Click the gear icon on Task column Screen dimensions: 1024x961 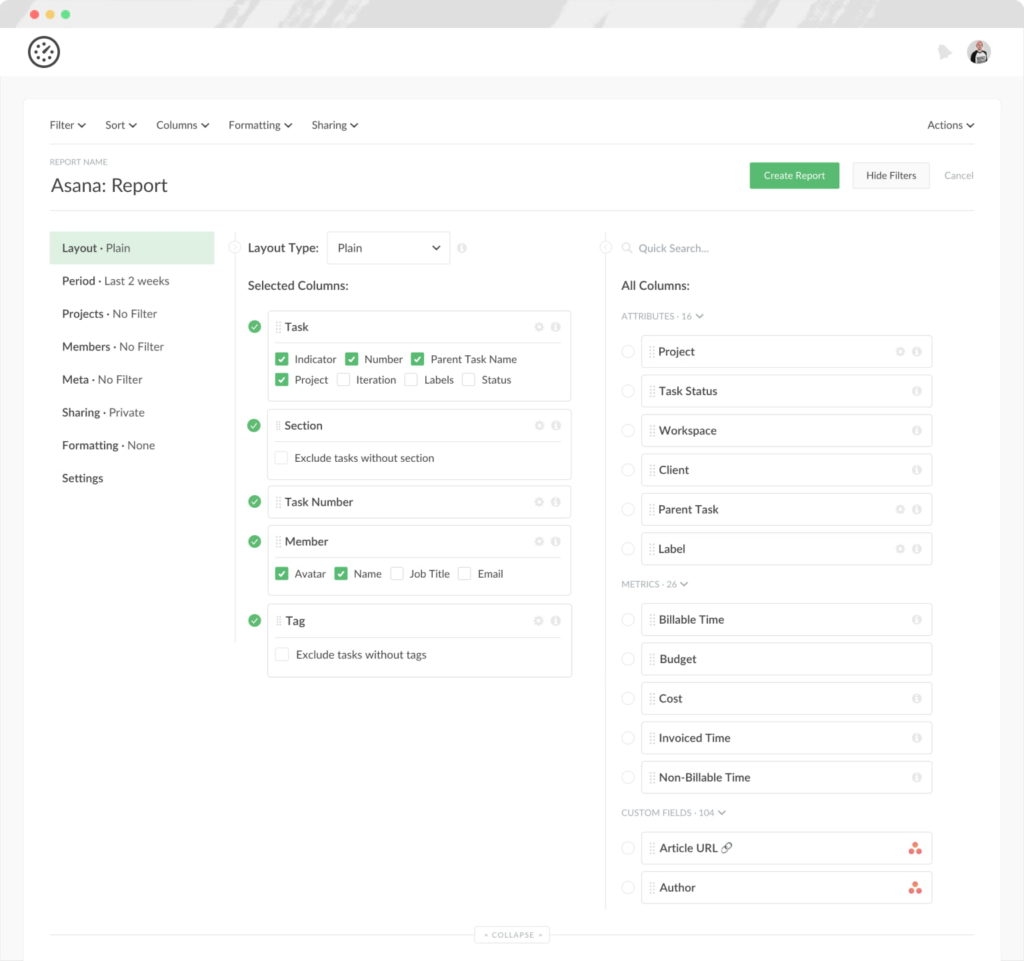539,327
